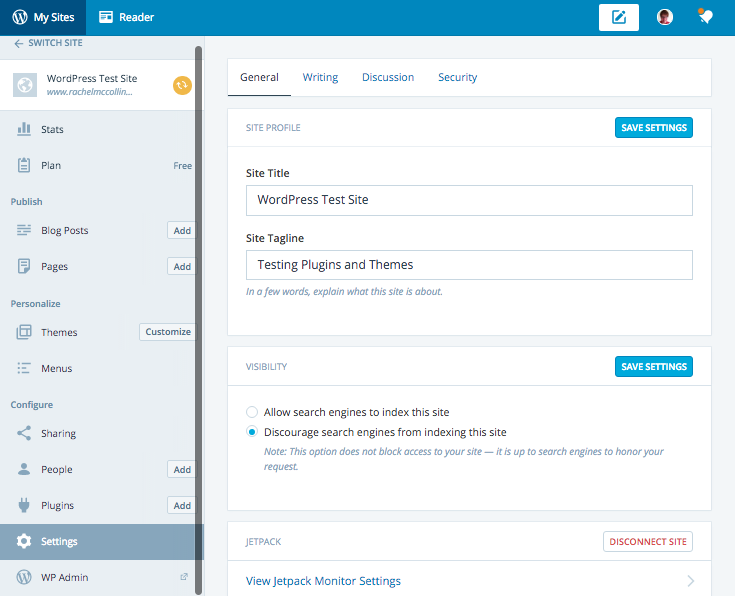The height and width of the screenshot is (596, 735).
Task: Click the WordPress Test Site name
Action: click(92, 78)
